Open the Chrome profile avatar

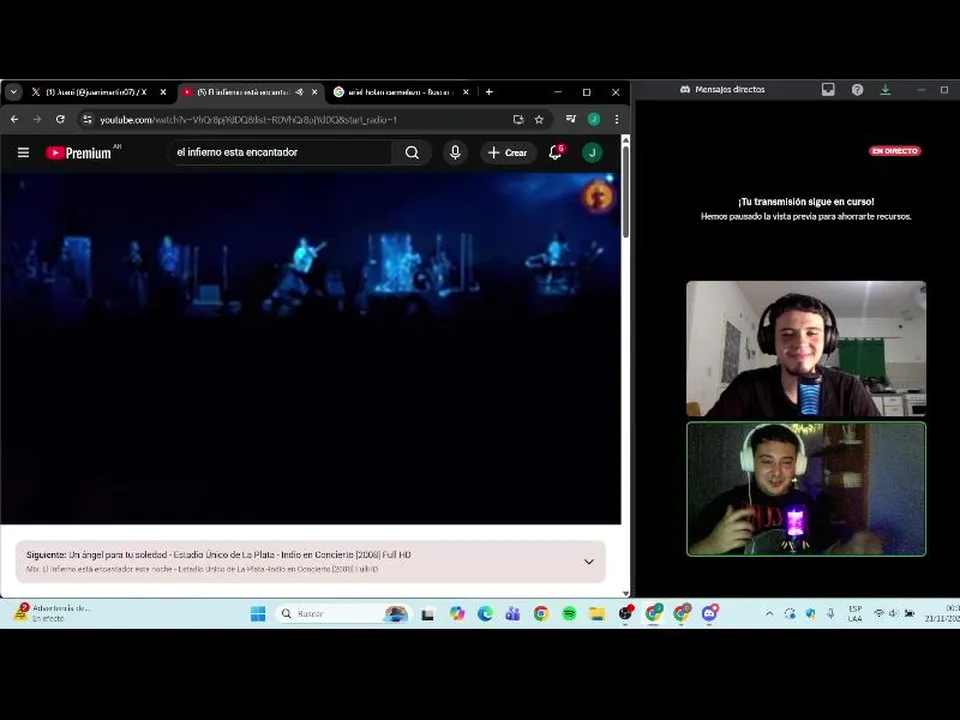pos(594,119)
